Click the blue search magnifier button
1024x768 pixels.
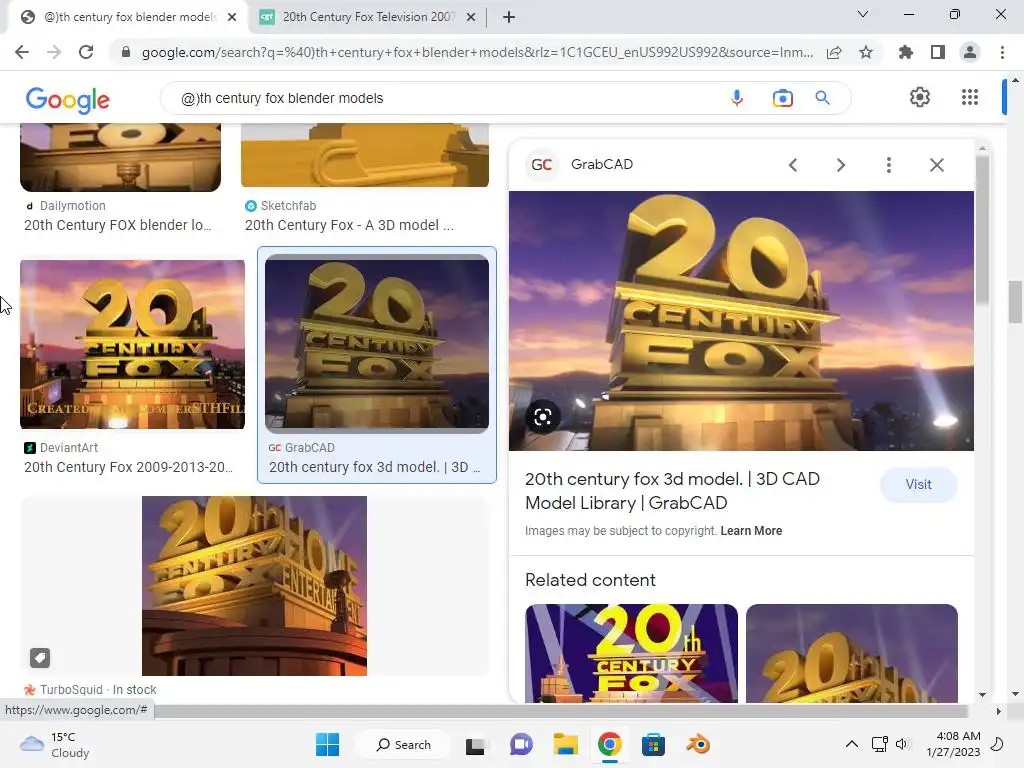point(822,98)
